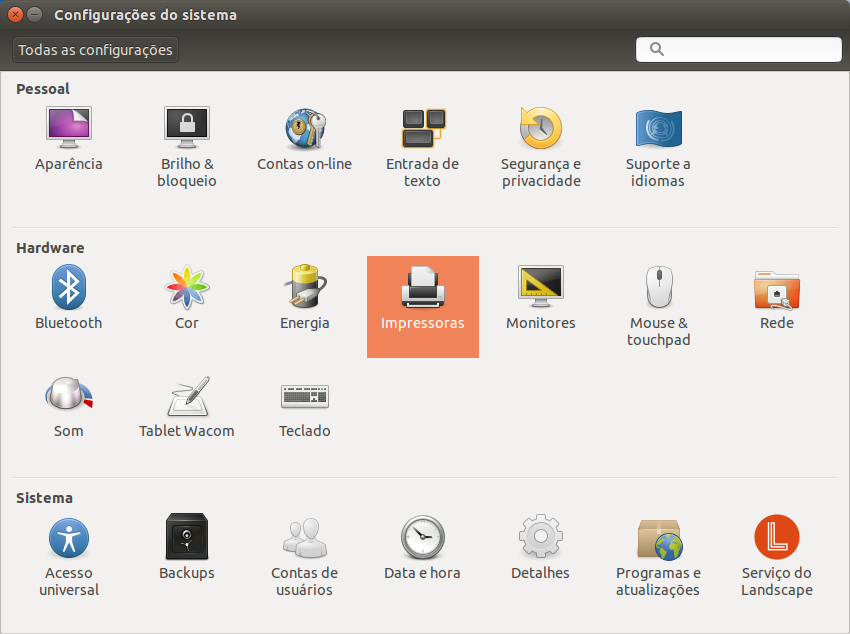
Task: Click the Todas as configurações button
Action: point(95,50)
